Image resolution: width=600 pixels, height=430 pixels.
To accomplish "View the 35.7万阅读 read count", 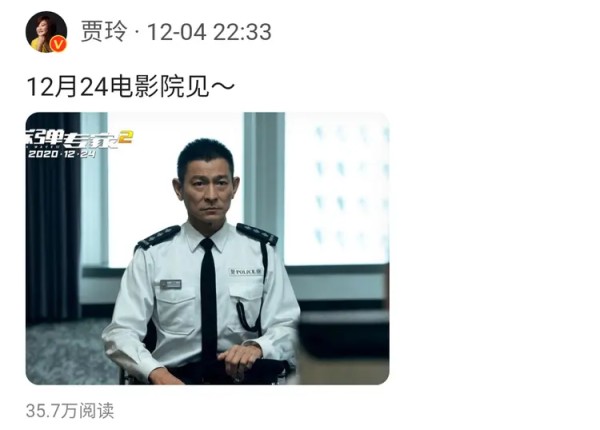I will [70, 411].
